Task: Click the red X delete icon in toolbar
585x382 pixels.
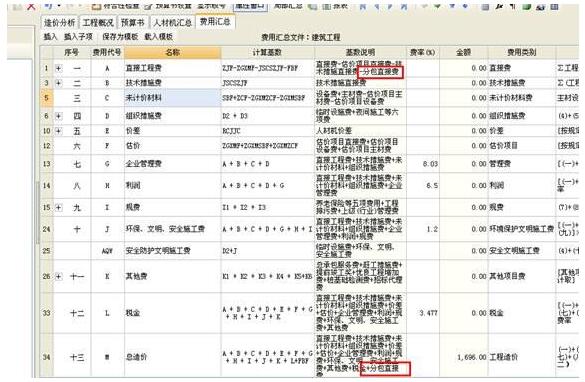Action: (x=32, y=6)
